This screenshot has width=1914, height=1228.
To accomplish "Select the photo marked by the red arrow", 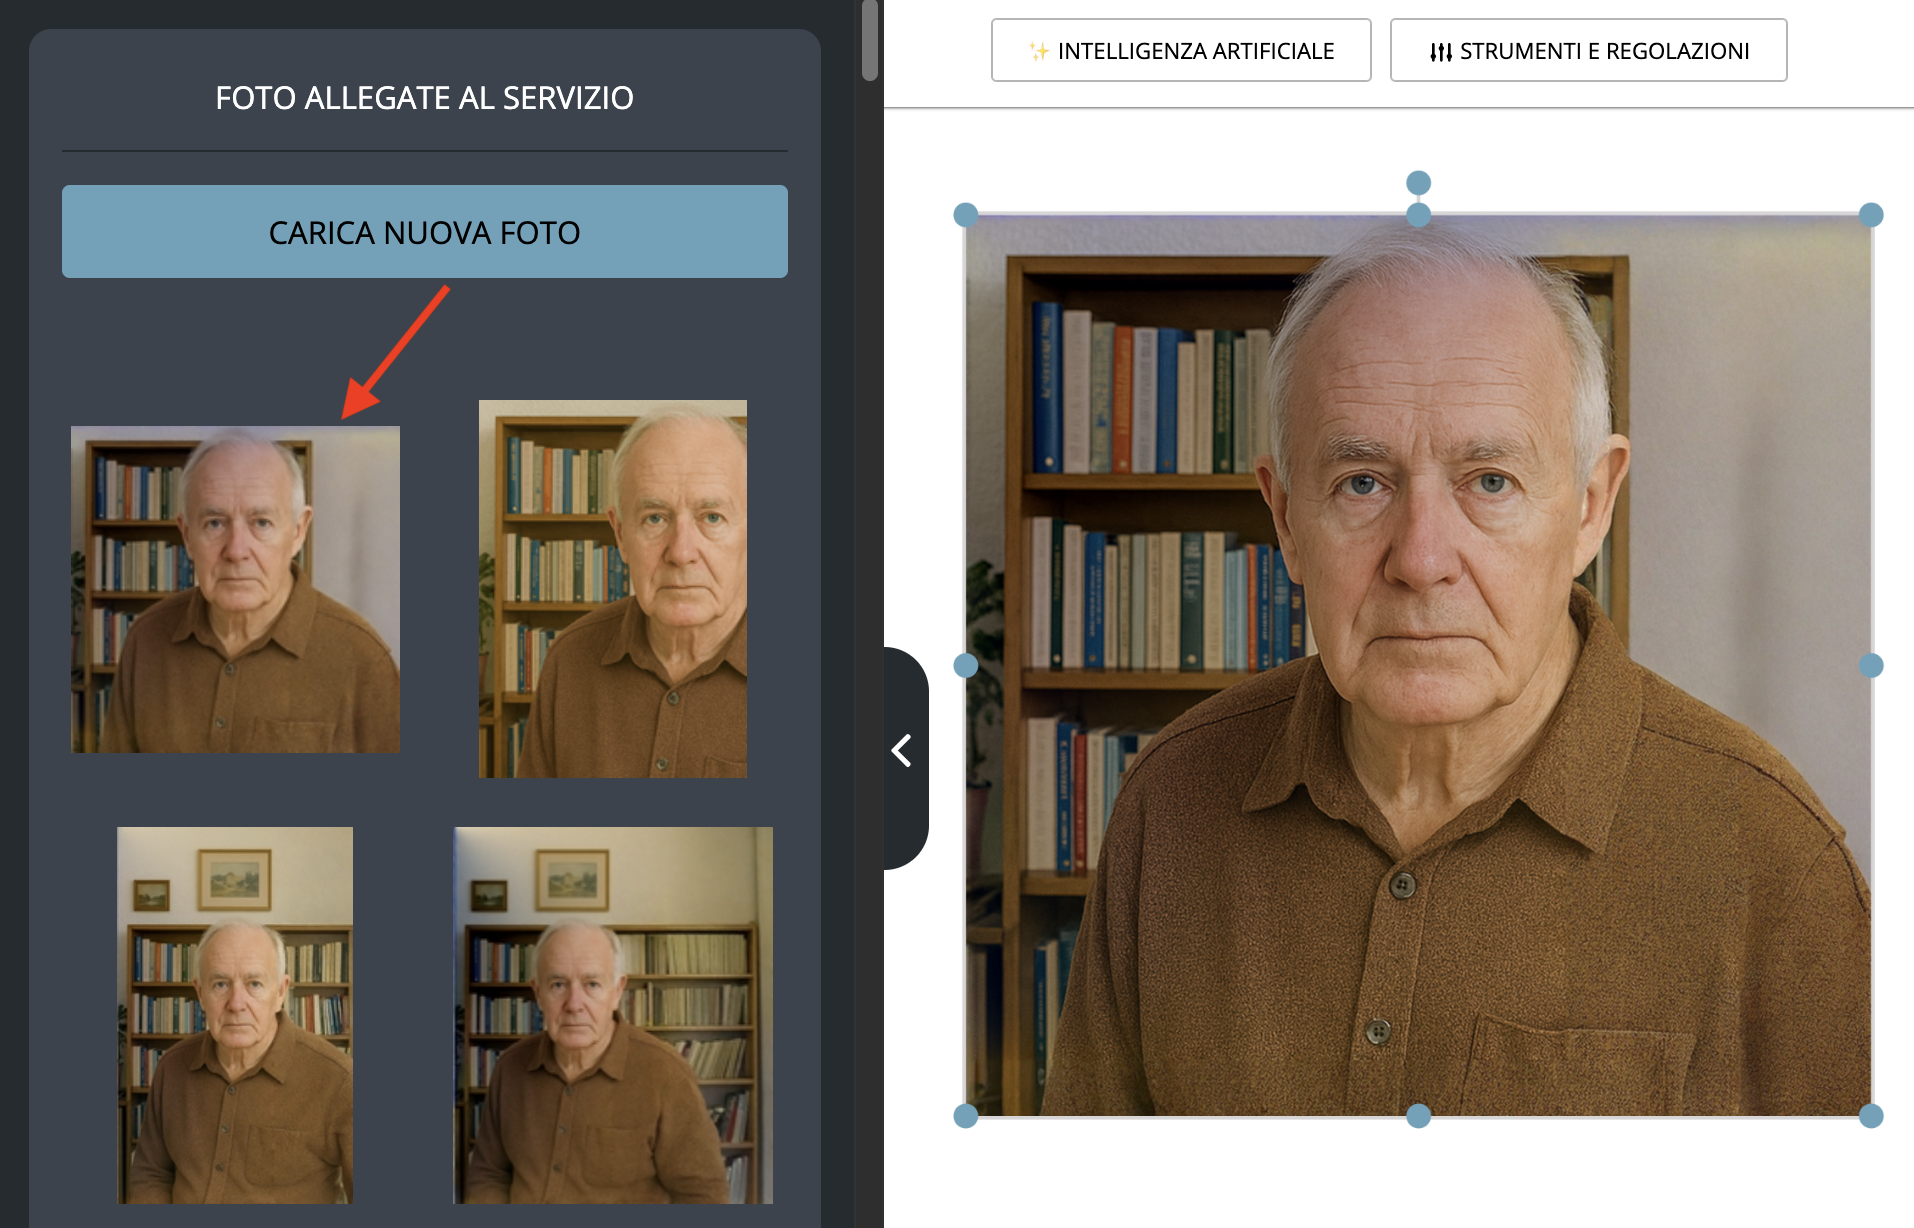I will click(x=234, y=589).
